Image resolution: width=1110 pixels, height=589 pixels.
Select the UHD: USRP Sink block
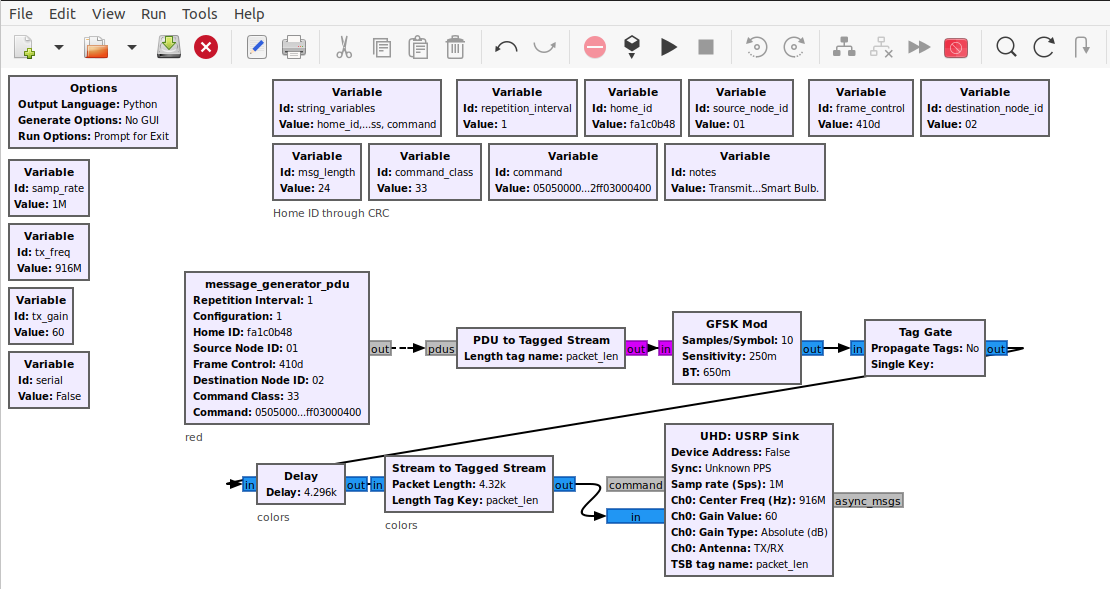coord(749,500)
